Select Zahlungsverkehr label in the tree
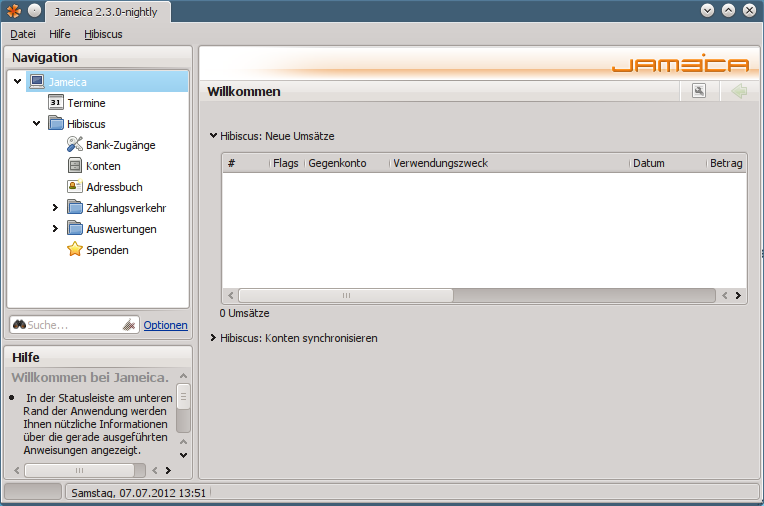The image size is (764, 506). click(126, 208)
